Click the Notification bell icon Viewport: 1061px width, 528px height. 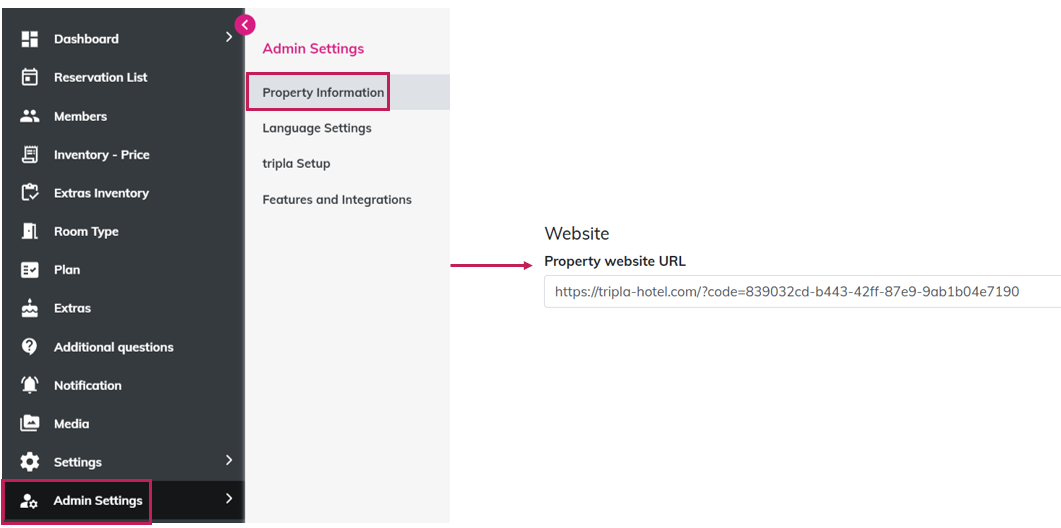[x=30, y=385]
